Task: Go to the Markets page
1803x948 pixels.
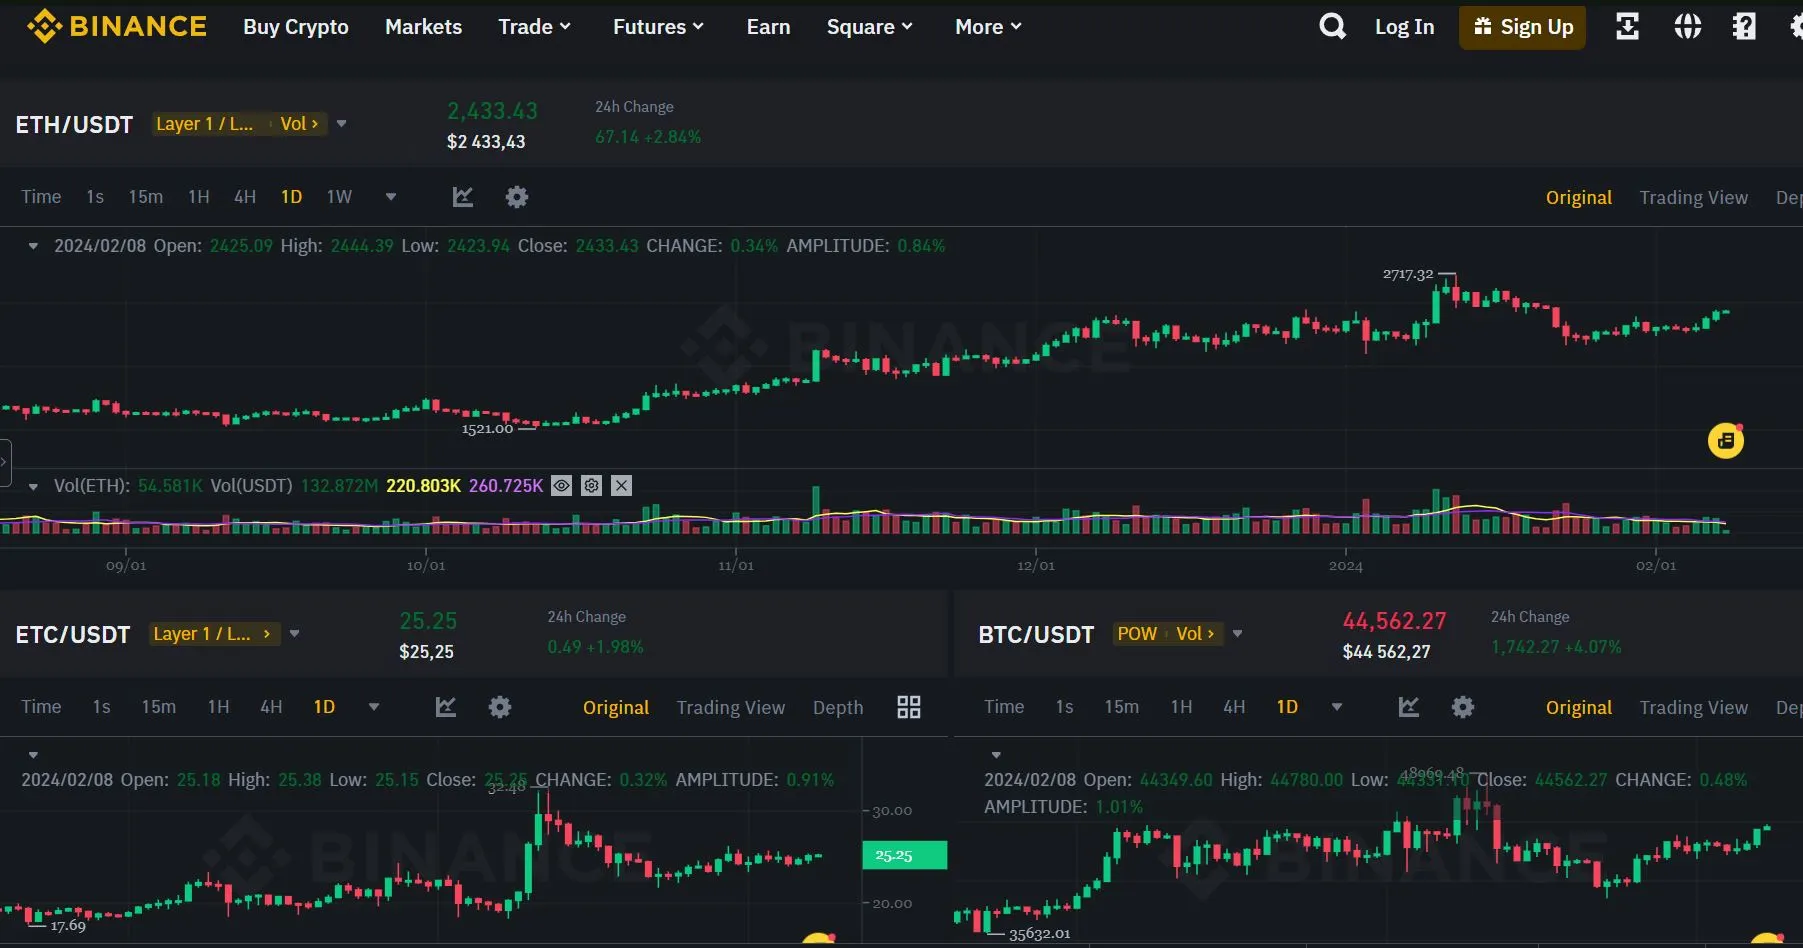Action: tap(424, 27)
